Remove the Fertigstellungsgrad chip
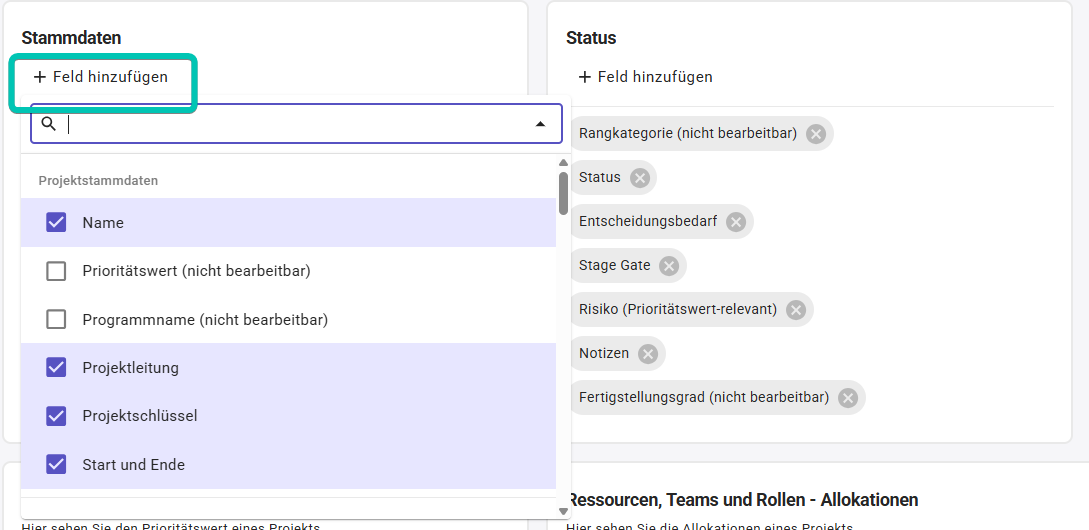Image resolution: width=1089 pixels, height=530 pixels. (x=848, y=398)
